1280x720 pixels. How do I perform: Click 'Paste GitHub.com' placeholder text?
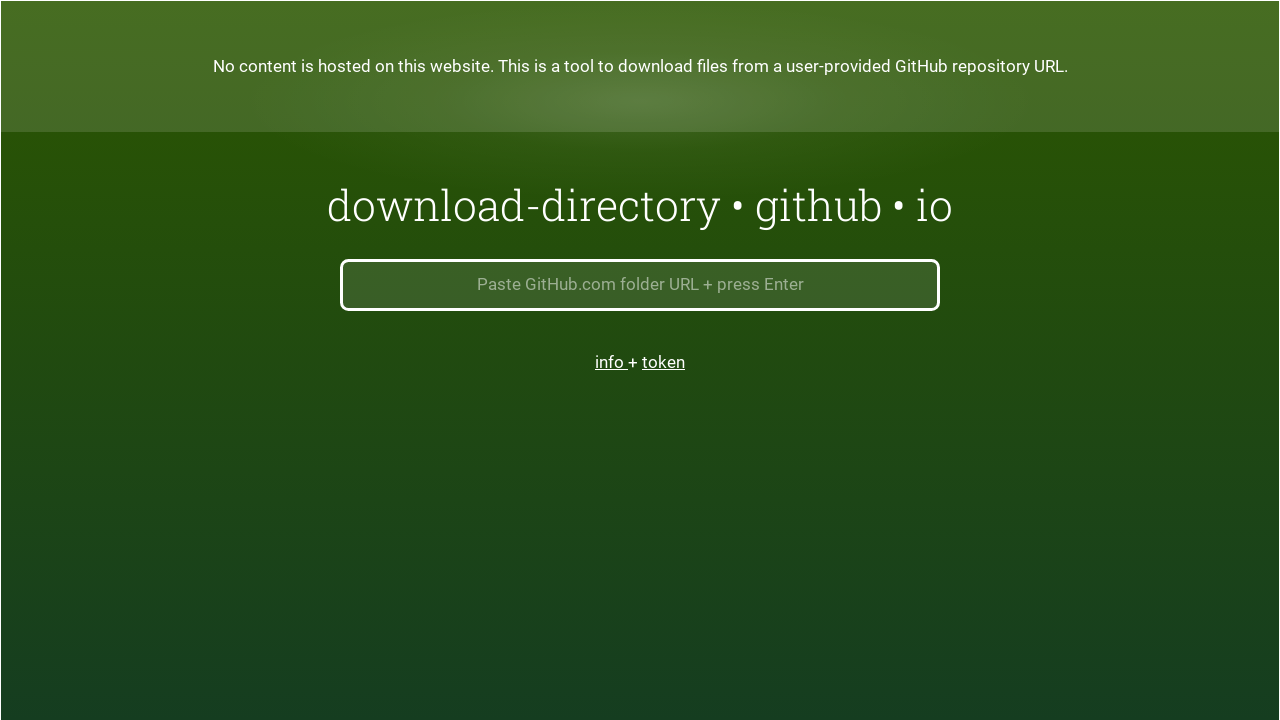pos(545,285)
